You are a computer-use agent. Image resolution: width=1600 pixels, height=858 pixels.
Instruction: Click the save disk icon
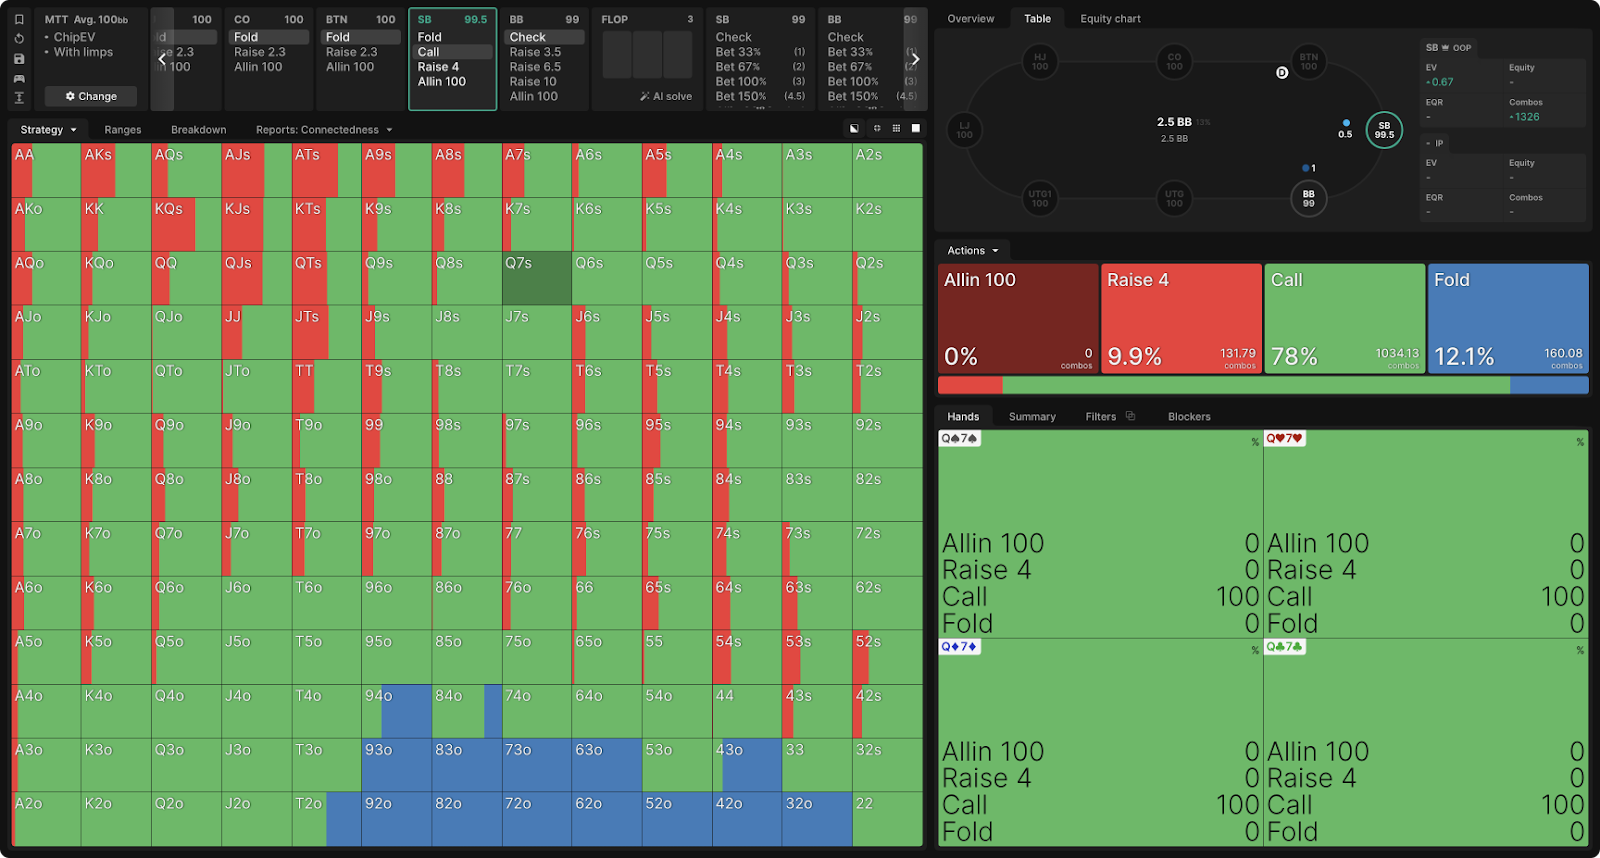tap(19, 59)
